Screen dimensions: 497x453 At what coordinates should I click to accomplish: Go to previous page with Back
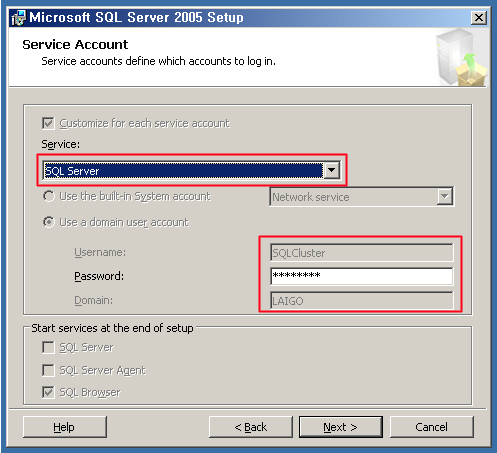coord(251,427)
